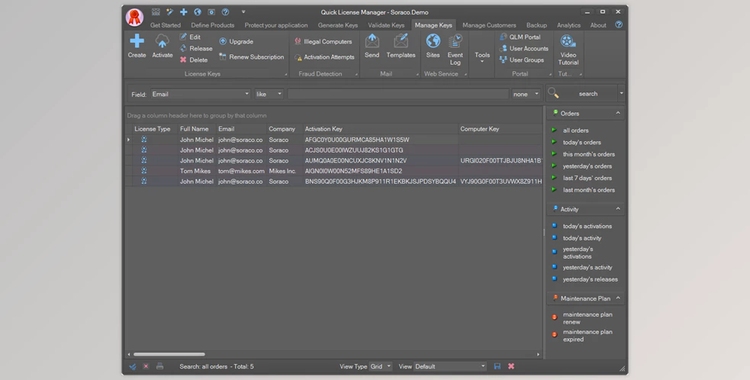The height and width of the screenshot is (380, 750).
Task: Show today's orders
Action: tap(582, 142)
